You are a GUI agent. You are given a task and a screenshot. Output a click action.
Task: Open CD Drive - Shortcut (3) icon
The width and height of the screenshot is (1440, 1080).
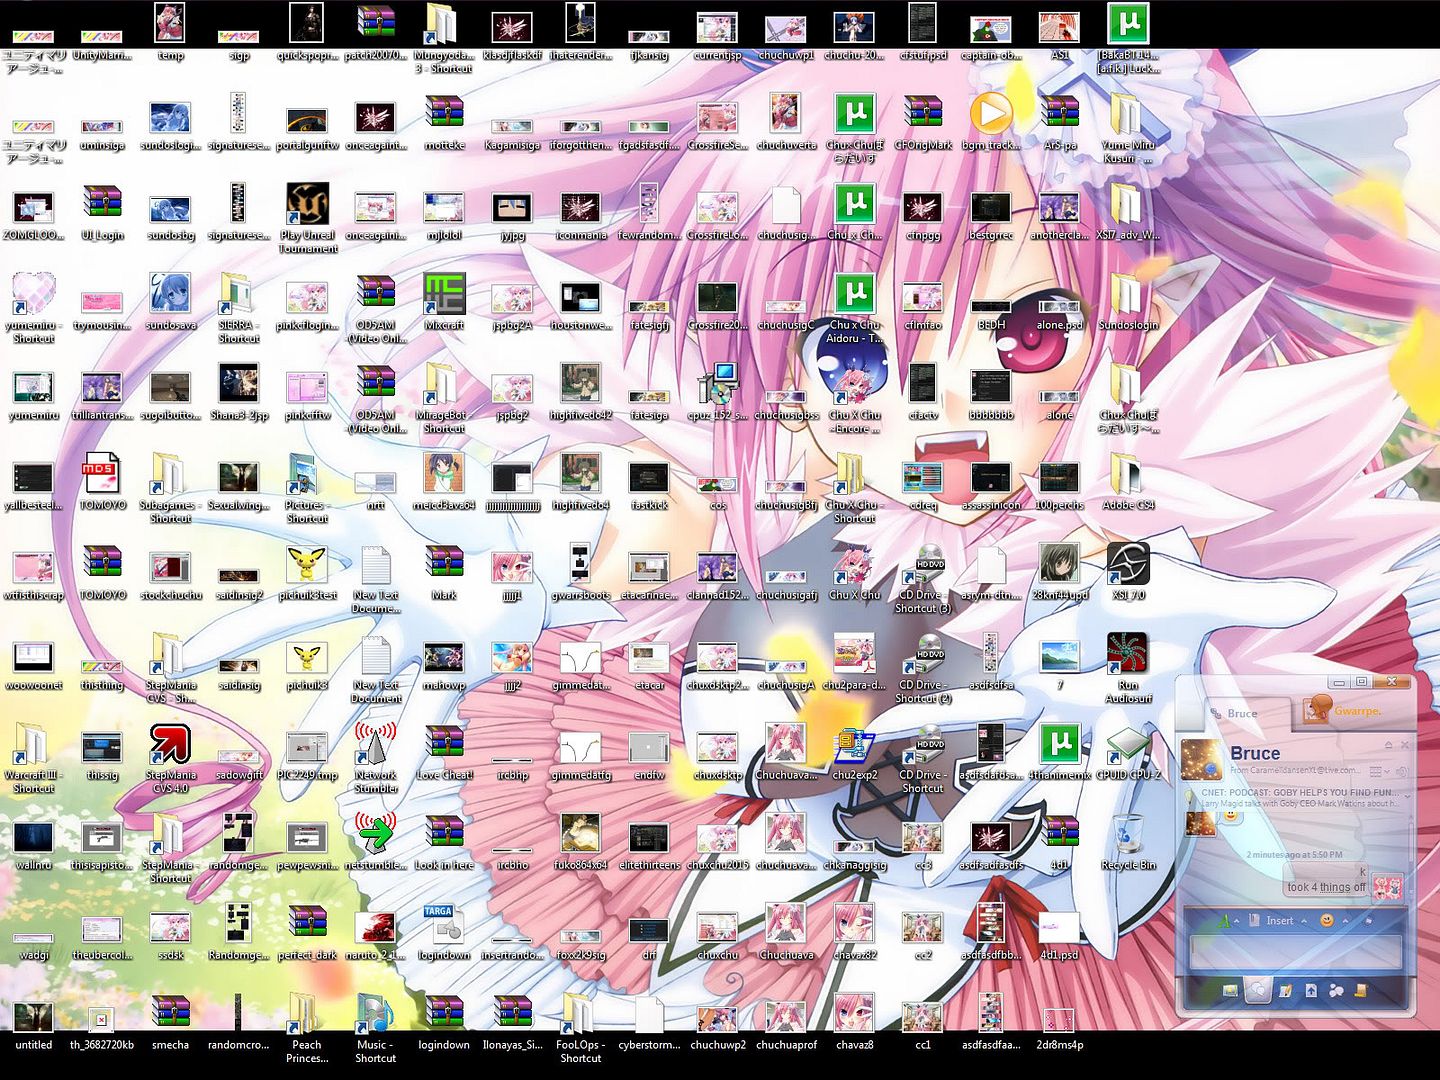click(923, 564)
